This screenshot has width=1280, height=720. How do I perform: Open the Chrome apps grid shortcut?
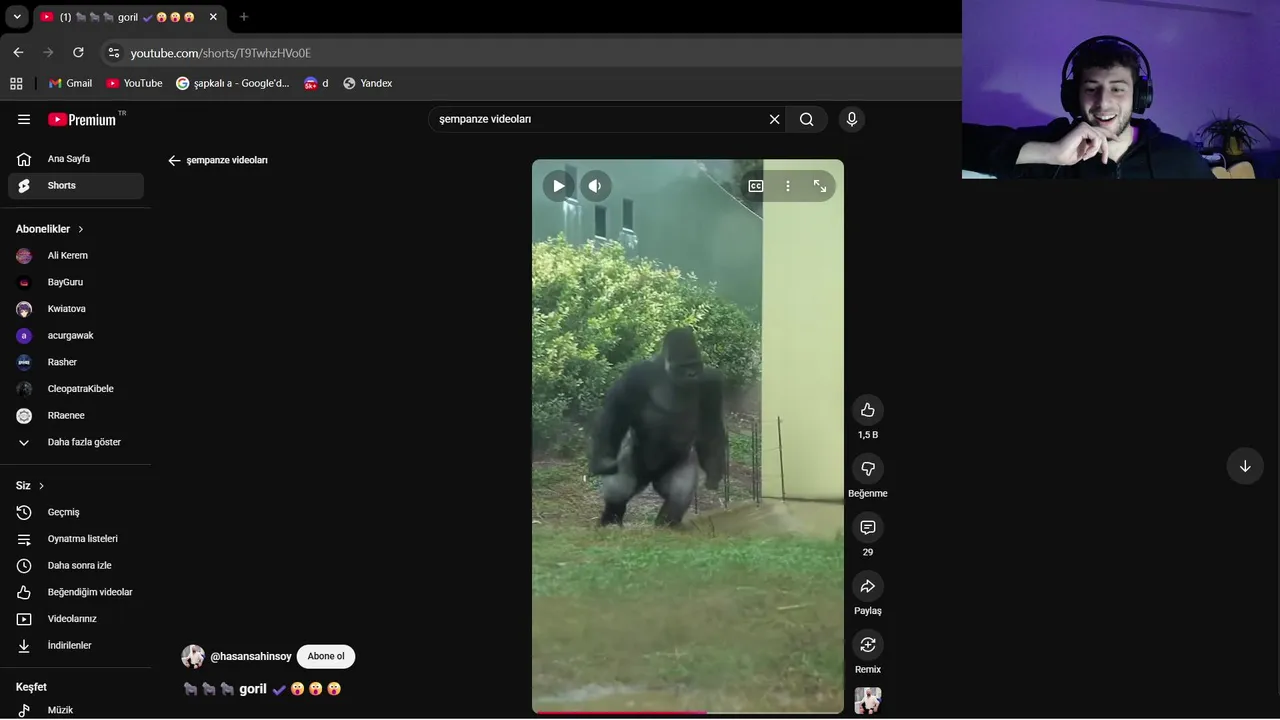pyautogui.click(x=16, y=83)
